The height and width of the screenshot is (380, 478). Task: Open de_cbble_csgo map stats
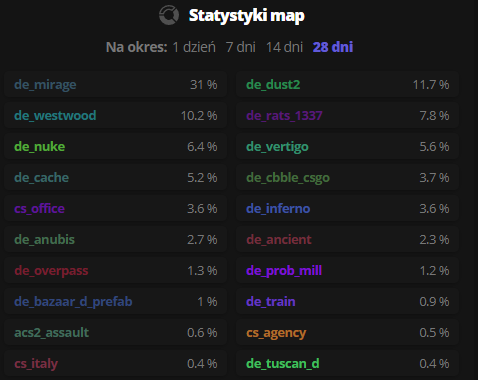(288, 178)
